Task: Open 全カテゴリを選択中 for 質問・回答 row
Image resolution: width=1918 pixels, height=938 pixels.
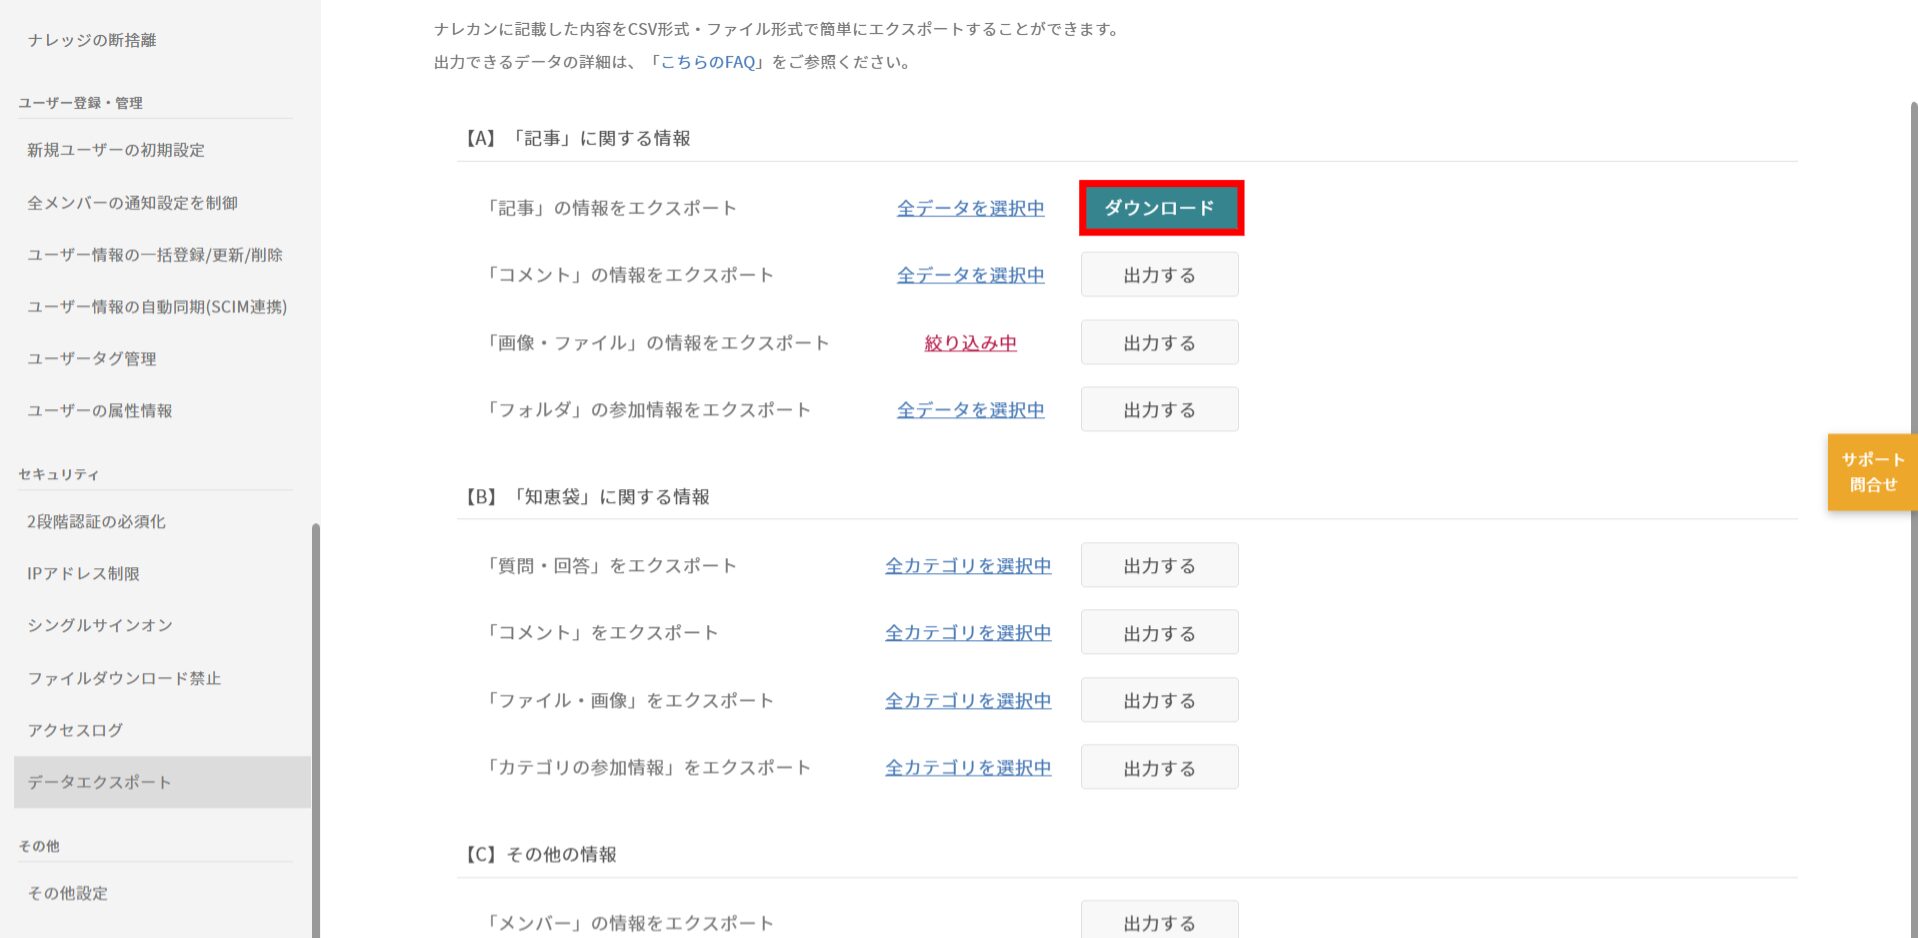Action: pos(968,566)
